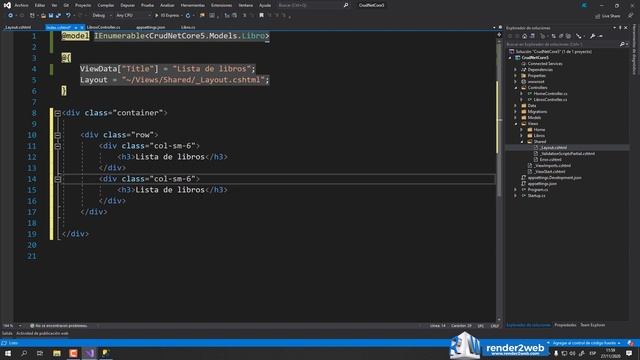Click the navigate backward circle icon
Screen dimensions: 640x360
point(10,16)
